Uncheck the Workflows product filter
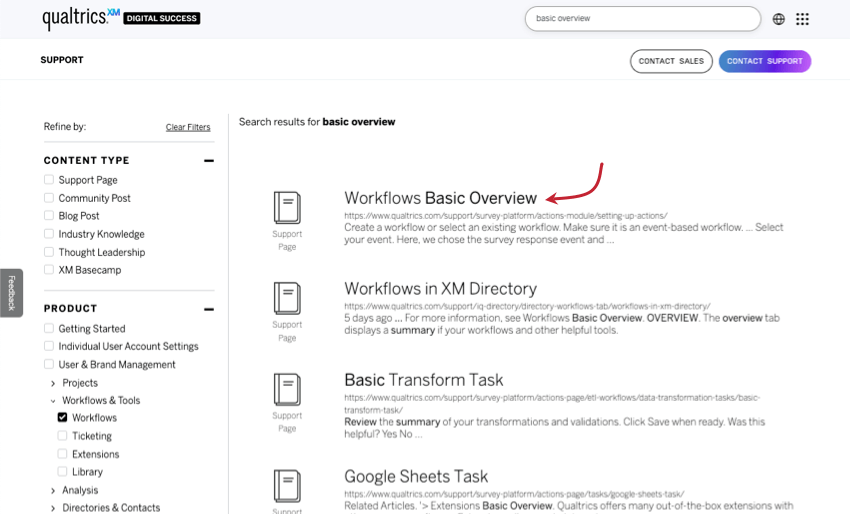Screen dimensions: 850x514 pyautogui.click(x=63, y=418)
